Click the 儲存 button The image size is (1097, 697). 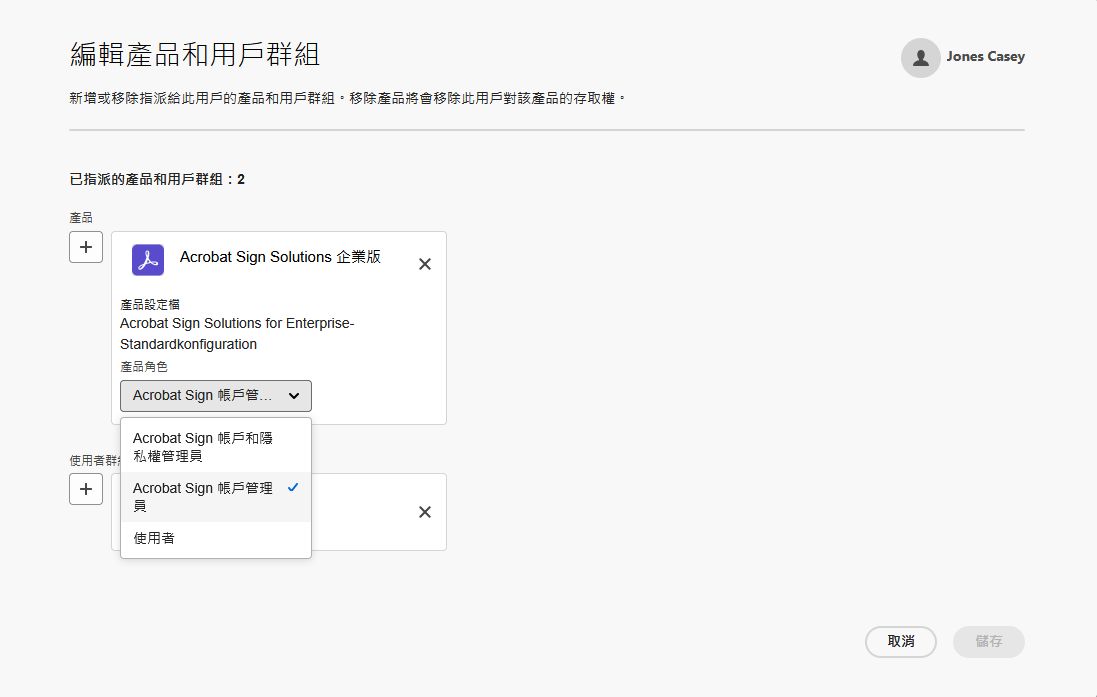989,642
